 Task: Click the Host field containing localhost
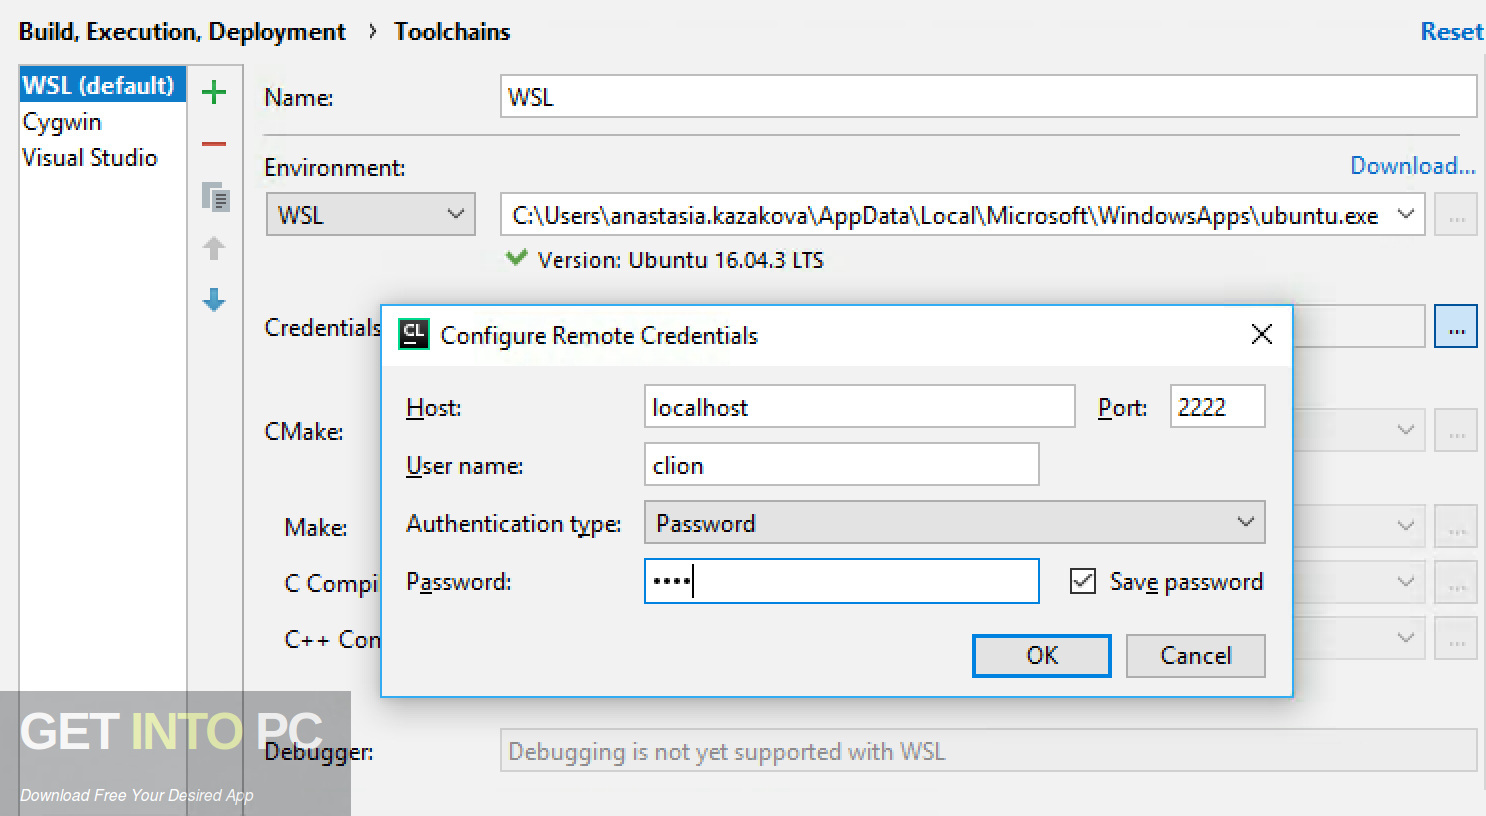coord(860,406)
